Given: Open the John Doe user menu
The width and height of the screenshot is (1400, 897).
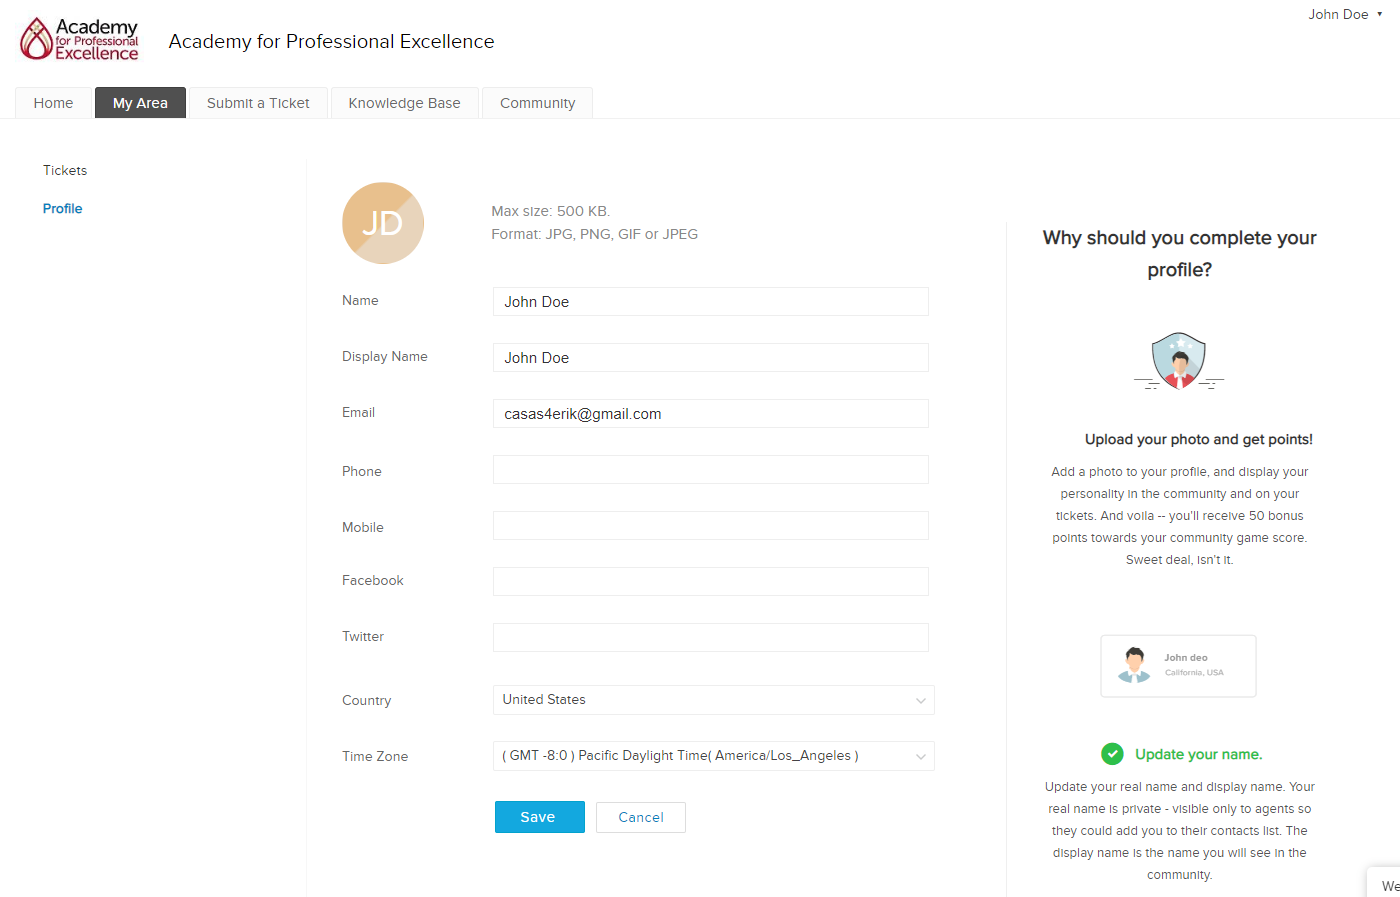Looking at the screenshot, I should tap(1345, 15).
